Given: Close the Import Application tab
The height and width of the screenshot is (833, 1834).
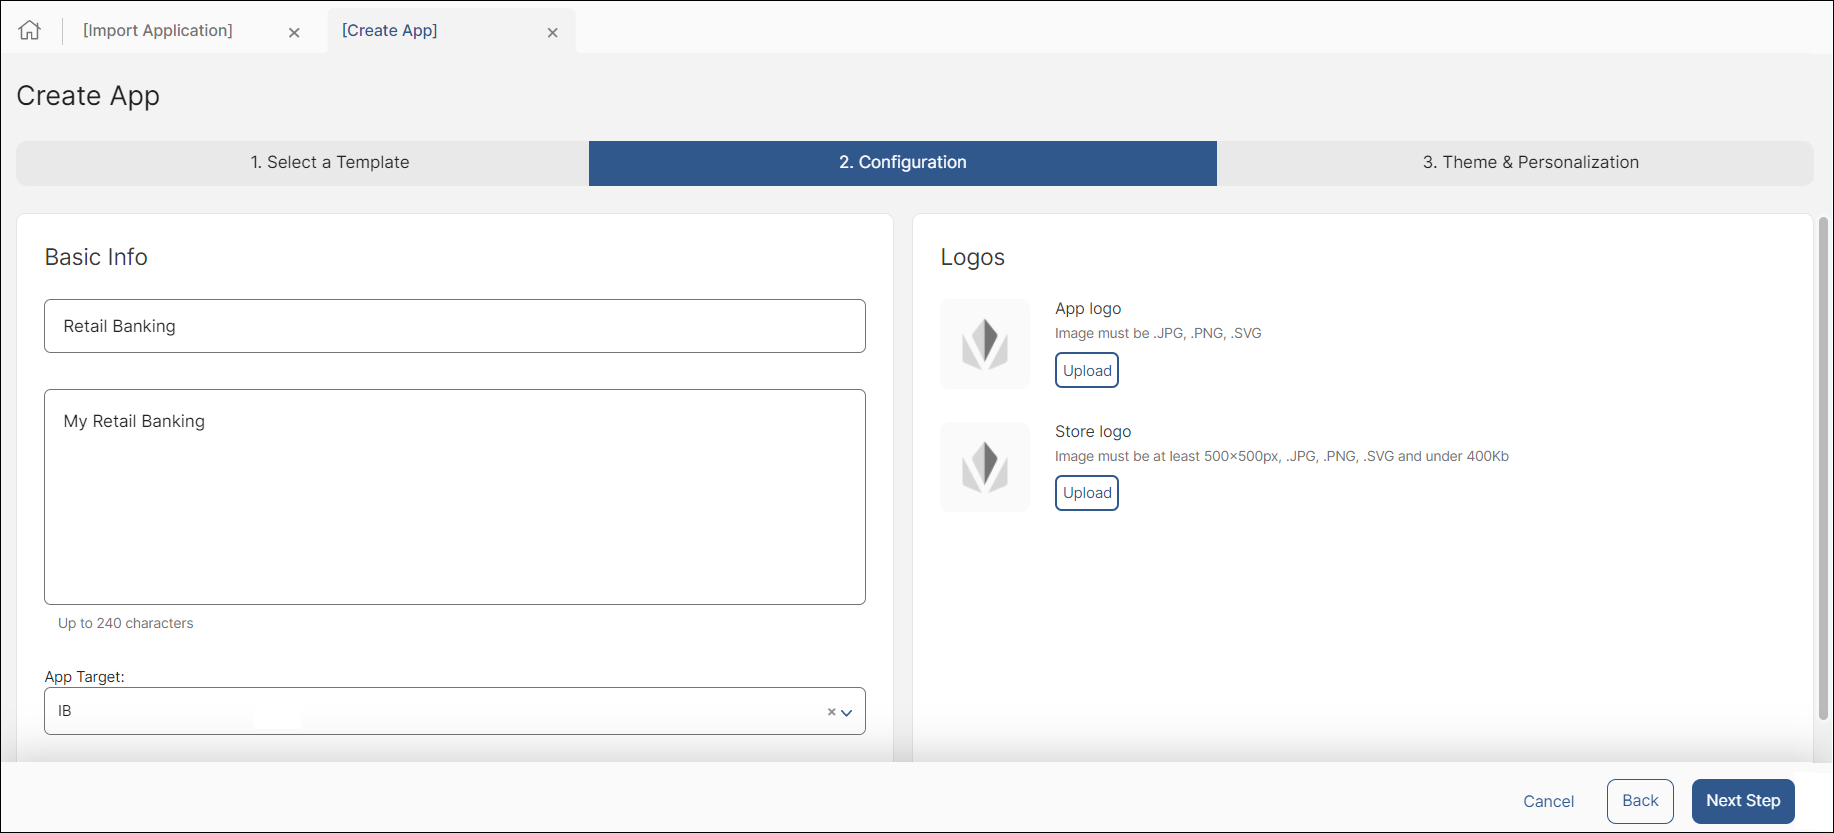Looking at the screenshot, I should (294, 32).
